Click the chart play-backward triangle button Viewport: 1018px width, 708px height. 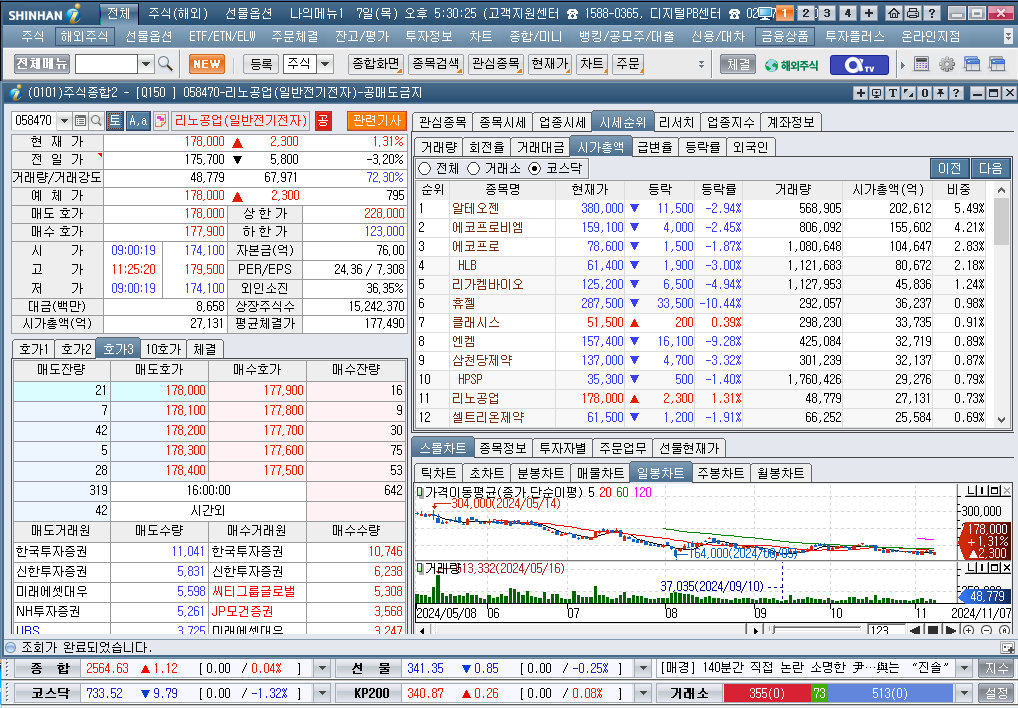[915, 630]
